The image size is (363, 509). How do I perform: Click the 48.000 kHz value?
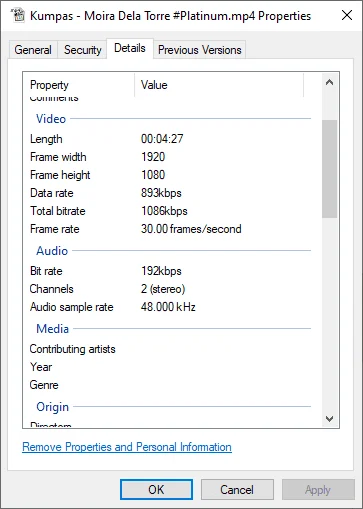click(x=168, y=307)
